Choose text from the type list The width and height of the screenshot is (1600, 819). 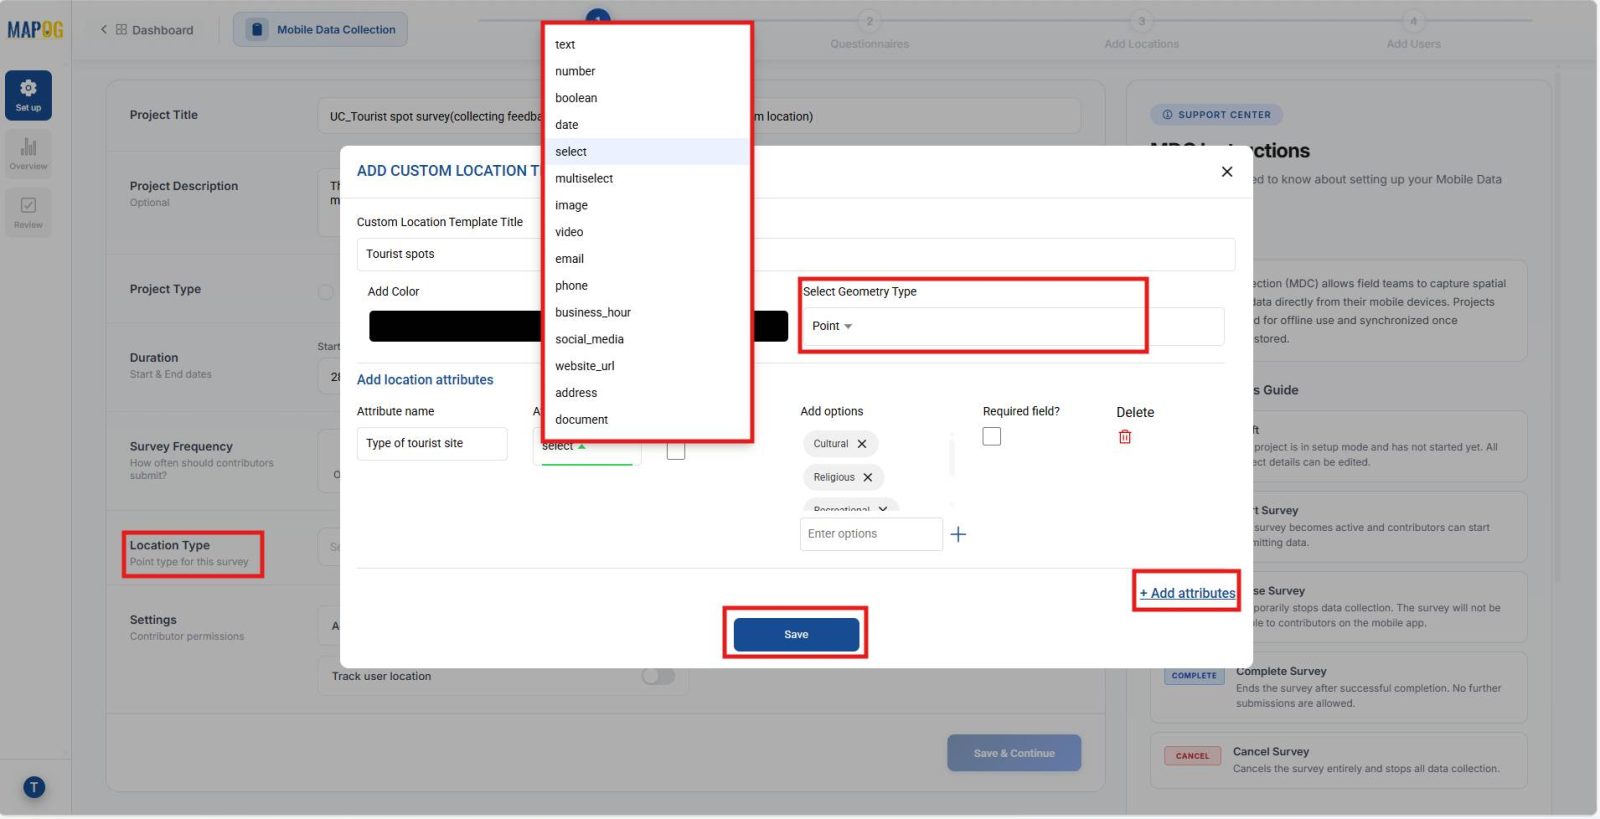[x=649, y=45]
